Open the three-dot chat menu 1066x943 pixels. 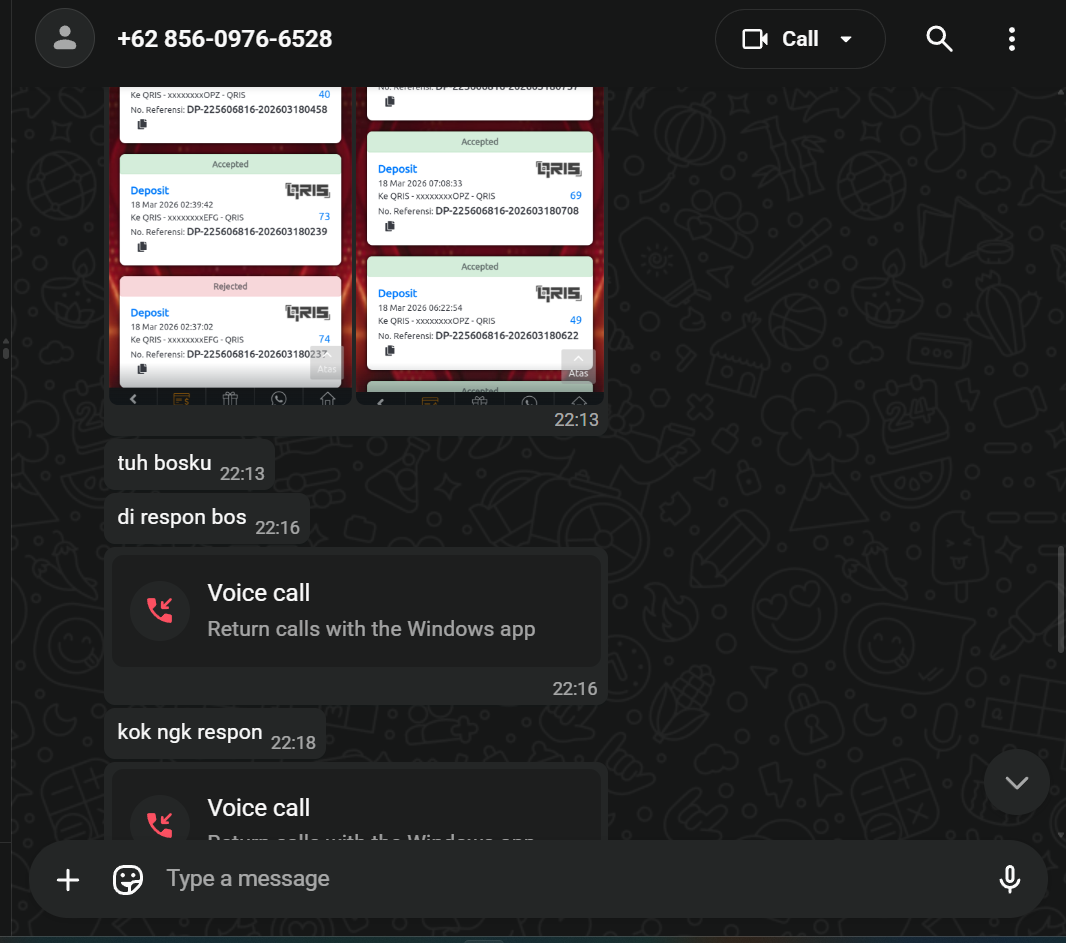1012,39
